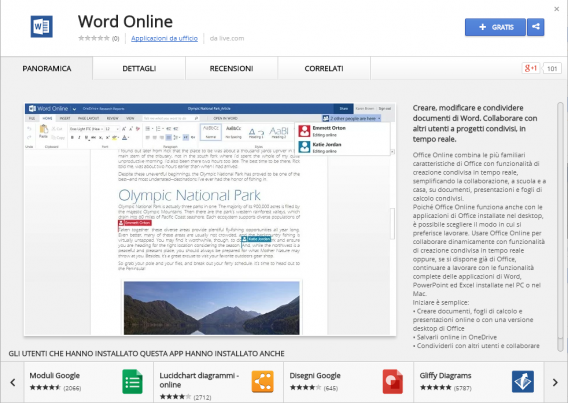Click the (5787) review count for Gliffy
Viewport: 568px width, 403px height.
tap(463, 388)
